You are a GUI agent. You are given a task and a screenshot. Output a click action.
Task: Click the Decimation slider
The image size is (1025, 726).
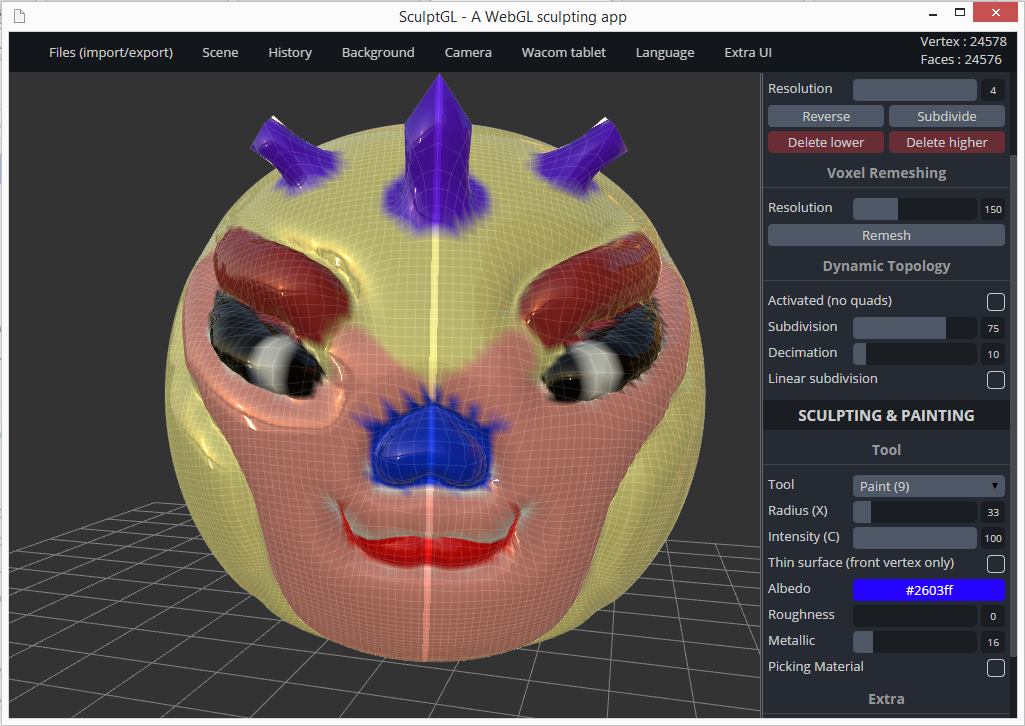pos(915,354)
